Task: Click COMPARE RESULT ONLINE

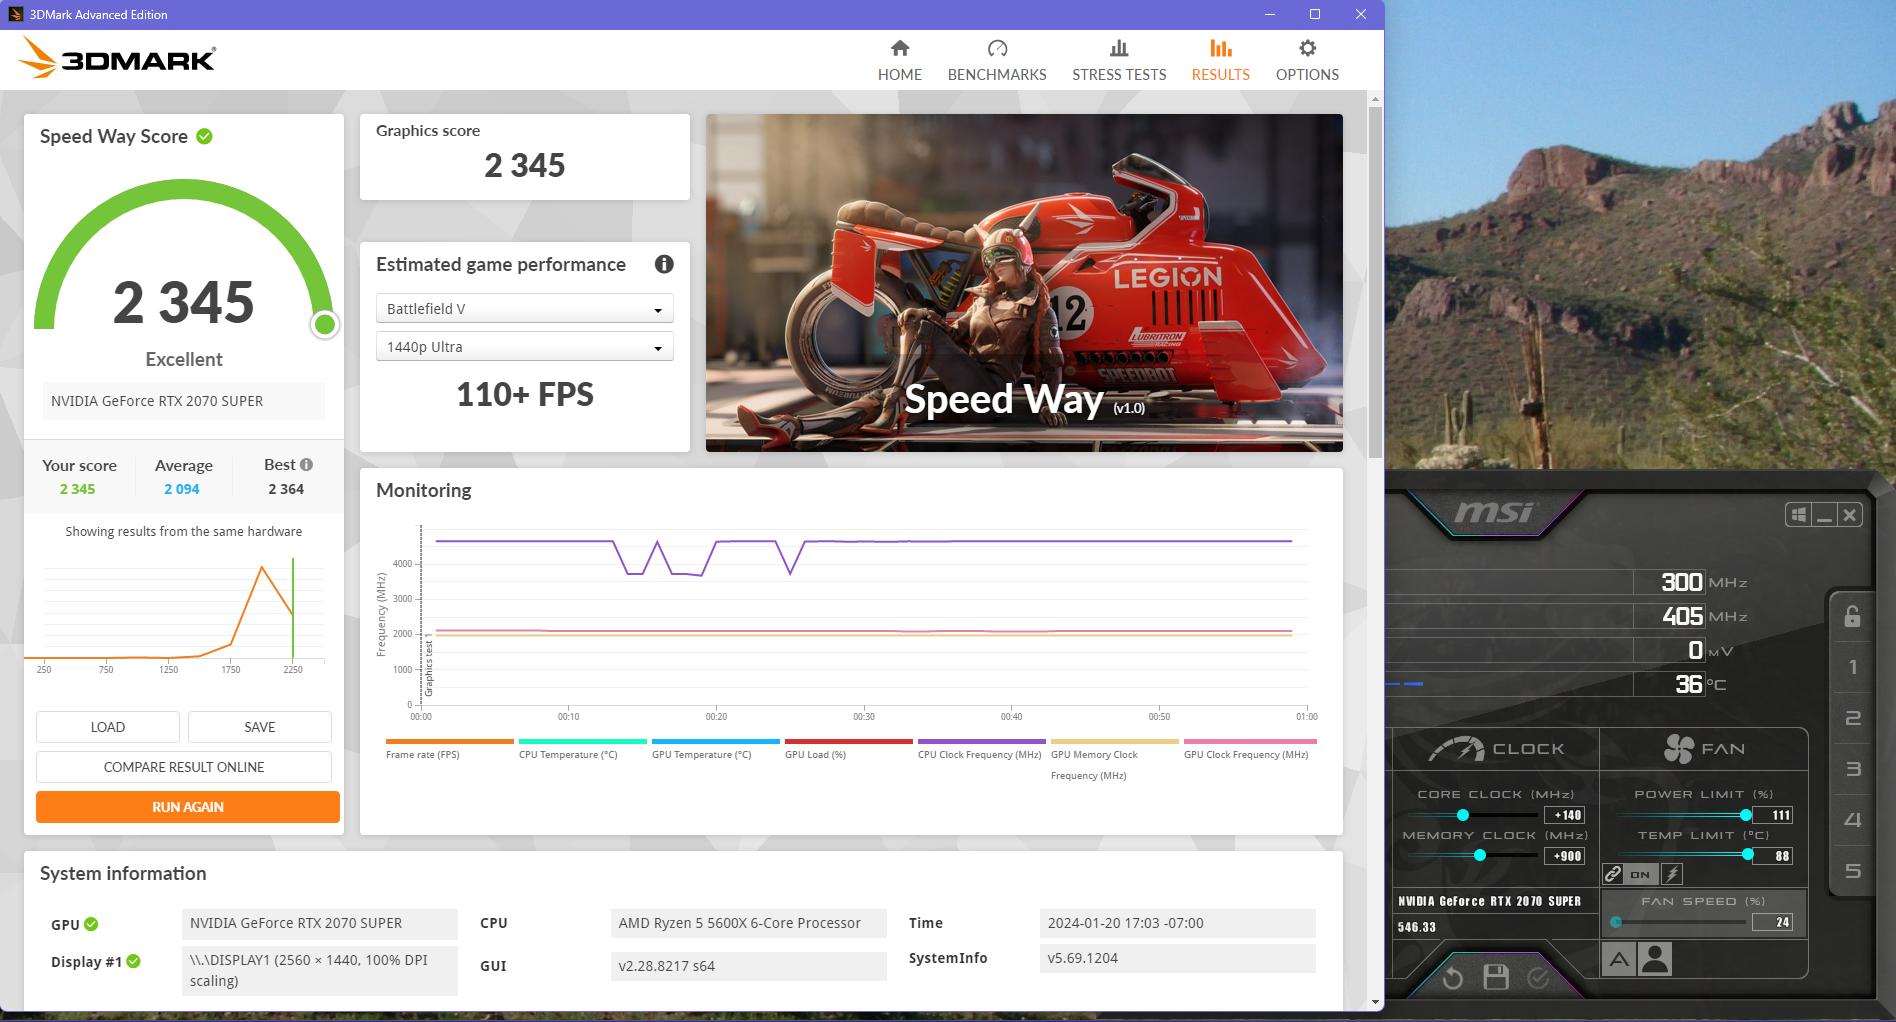Action: click(x=184, y=767)
